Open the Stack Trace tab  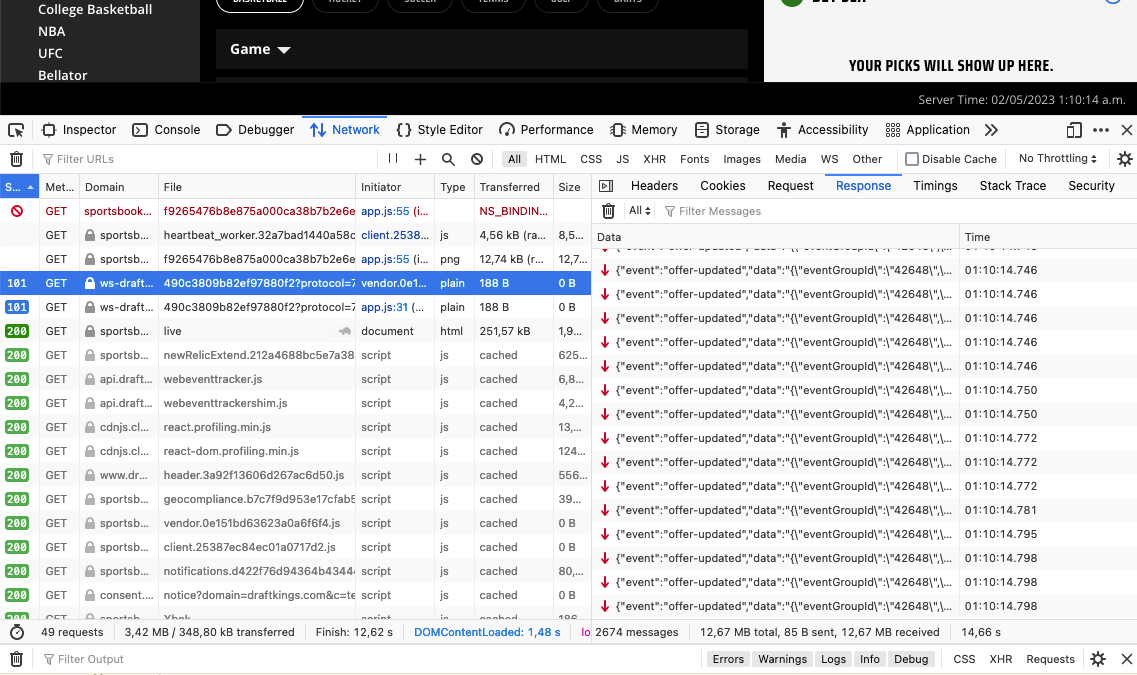pos(1012,186)
